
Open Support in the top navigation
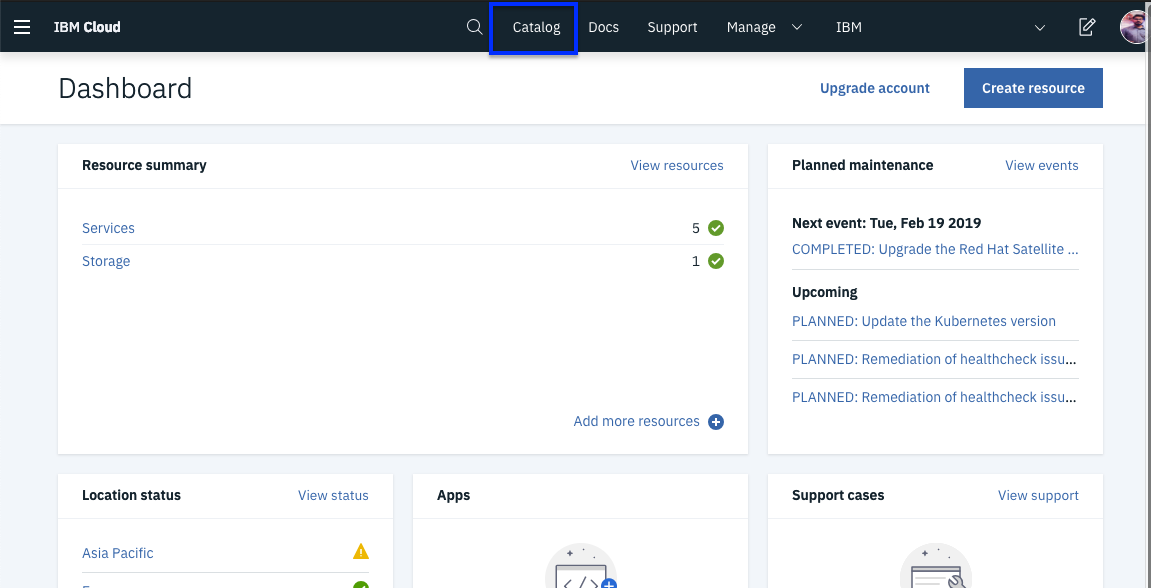tap(672, 27)
